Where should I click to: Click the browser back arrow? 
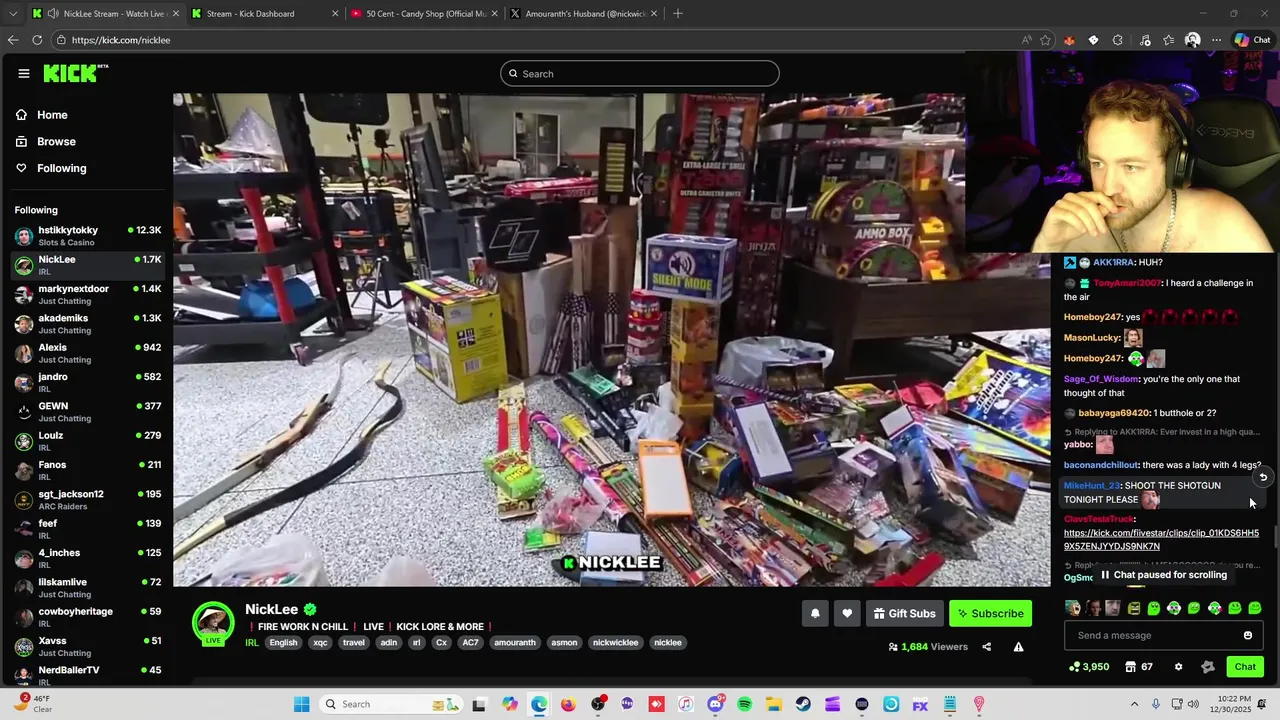coord(12,40)
